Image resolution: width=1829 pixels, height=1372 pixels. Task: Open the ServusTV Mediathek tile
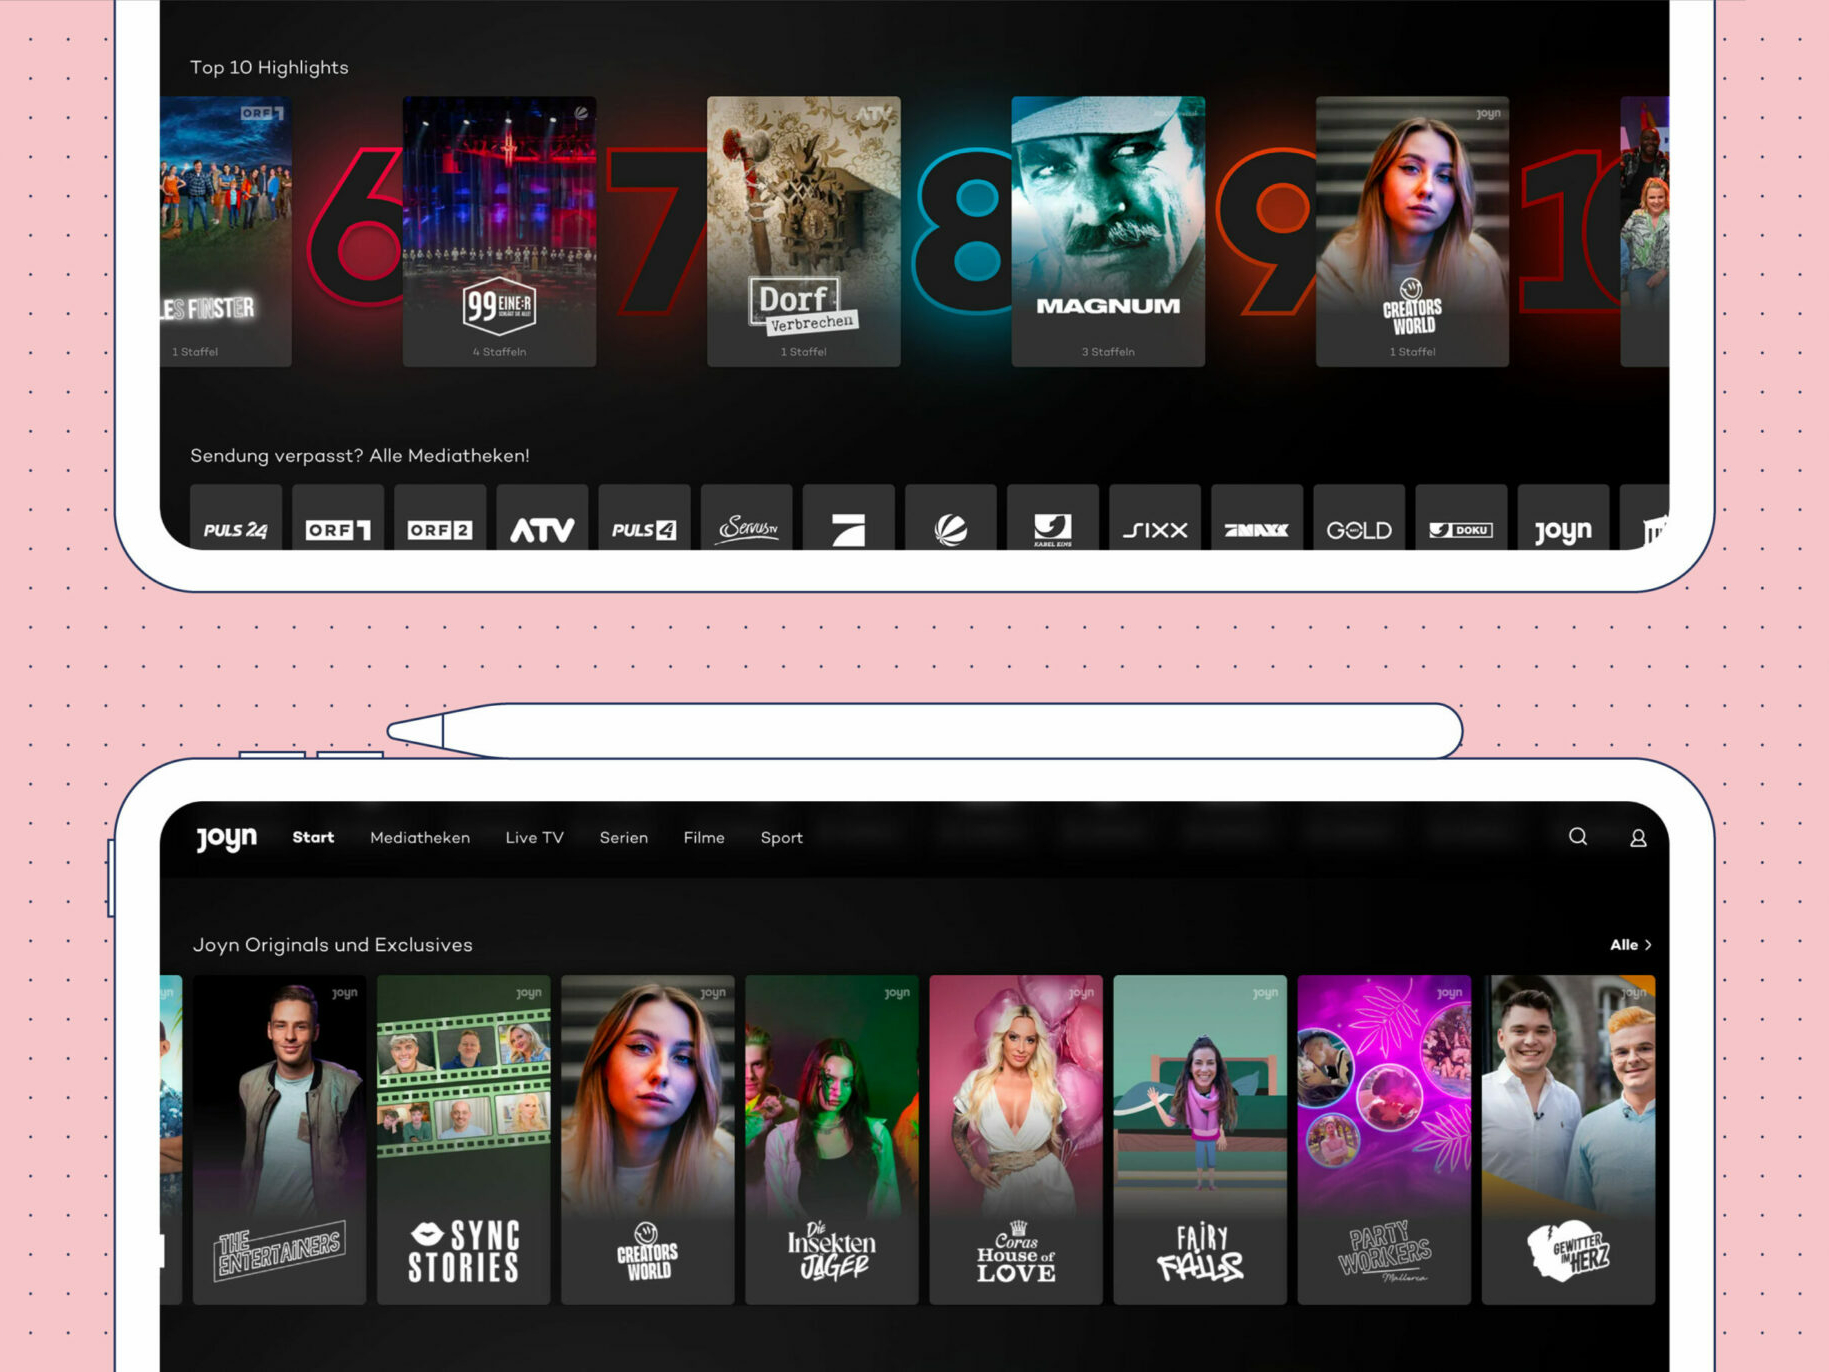click(x=746, y=518)
